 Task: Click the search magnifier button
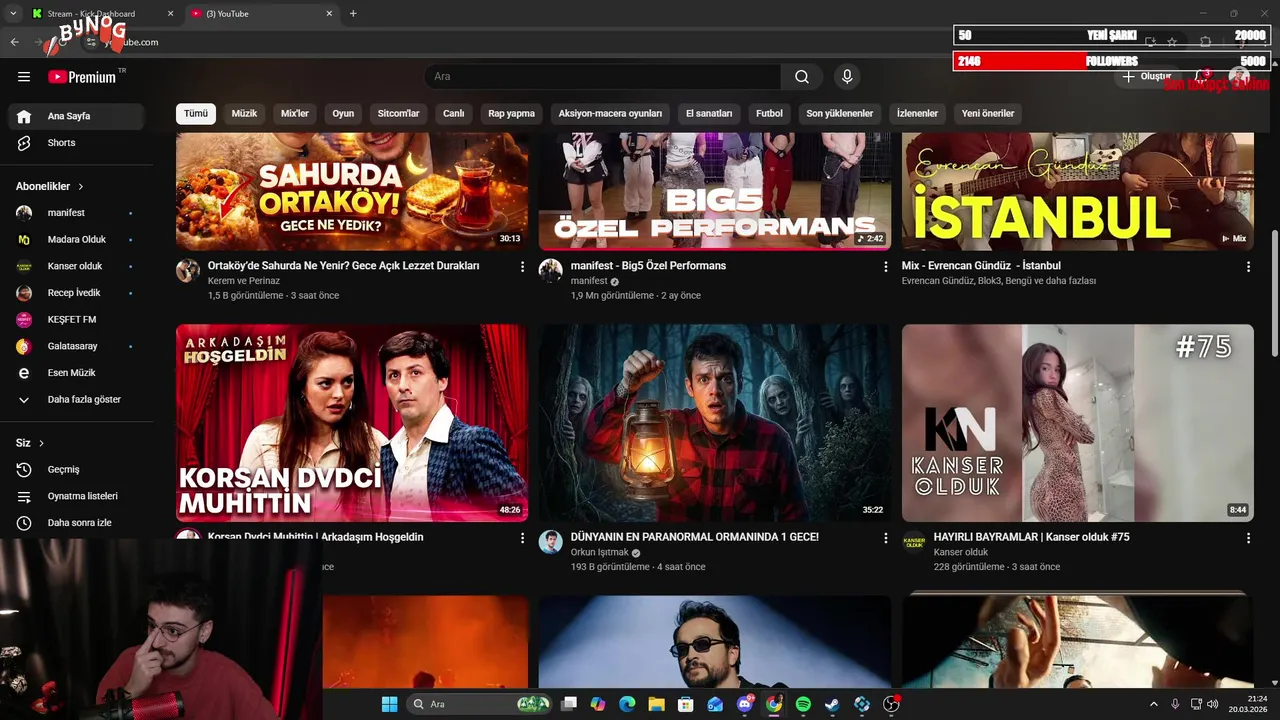802,77
